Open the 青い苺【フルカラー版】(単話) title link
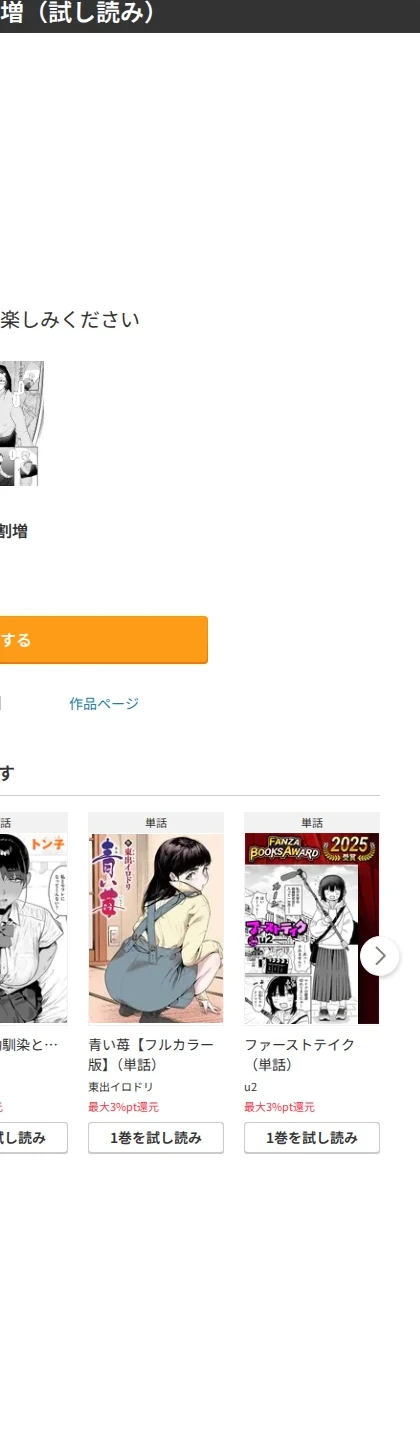Viewport: 420px width, 1429px height. tap(151, 1054)
